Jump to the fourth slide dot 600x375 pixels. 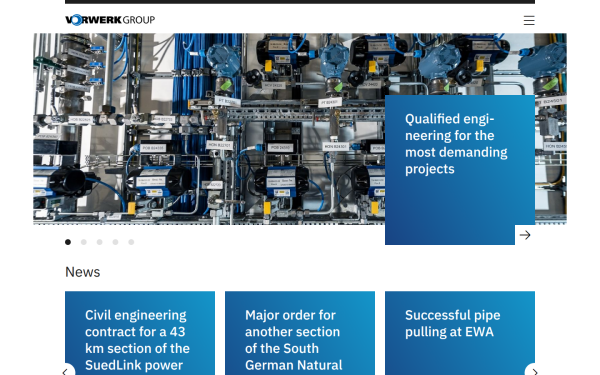point(115,242)
